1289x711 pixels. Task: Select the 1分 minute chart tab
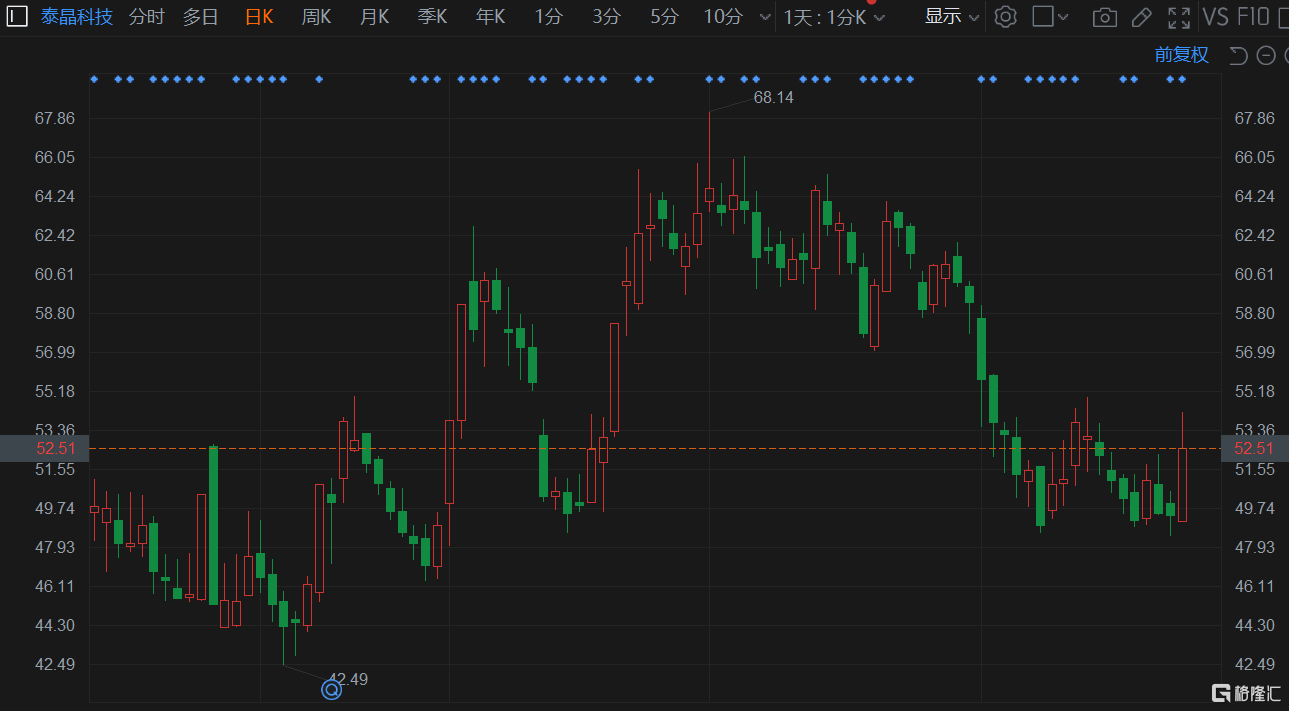point(548,17)
